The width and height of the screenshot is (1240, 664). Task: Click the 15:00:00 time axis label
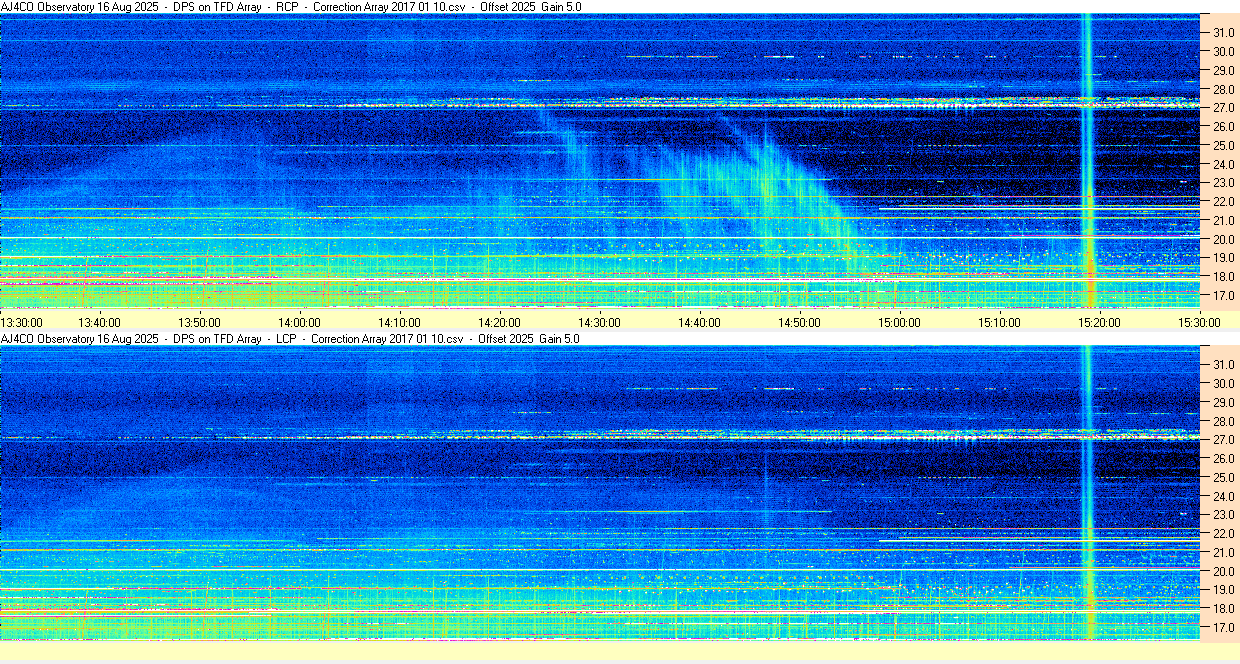coord(899,322)
